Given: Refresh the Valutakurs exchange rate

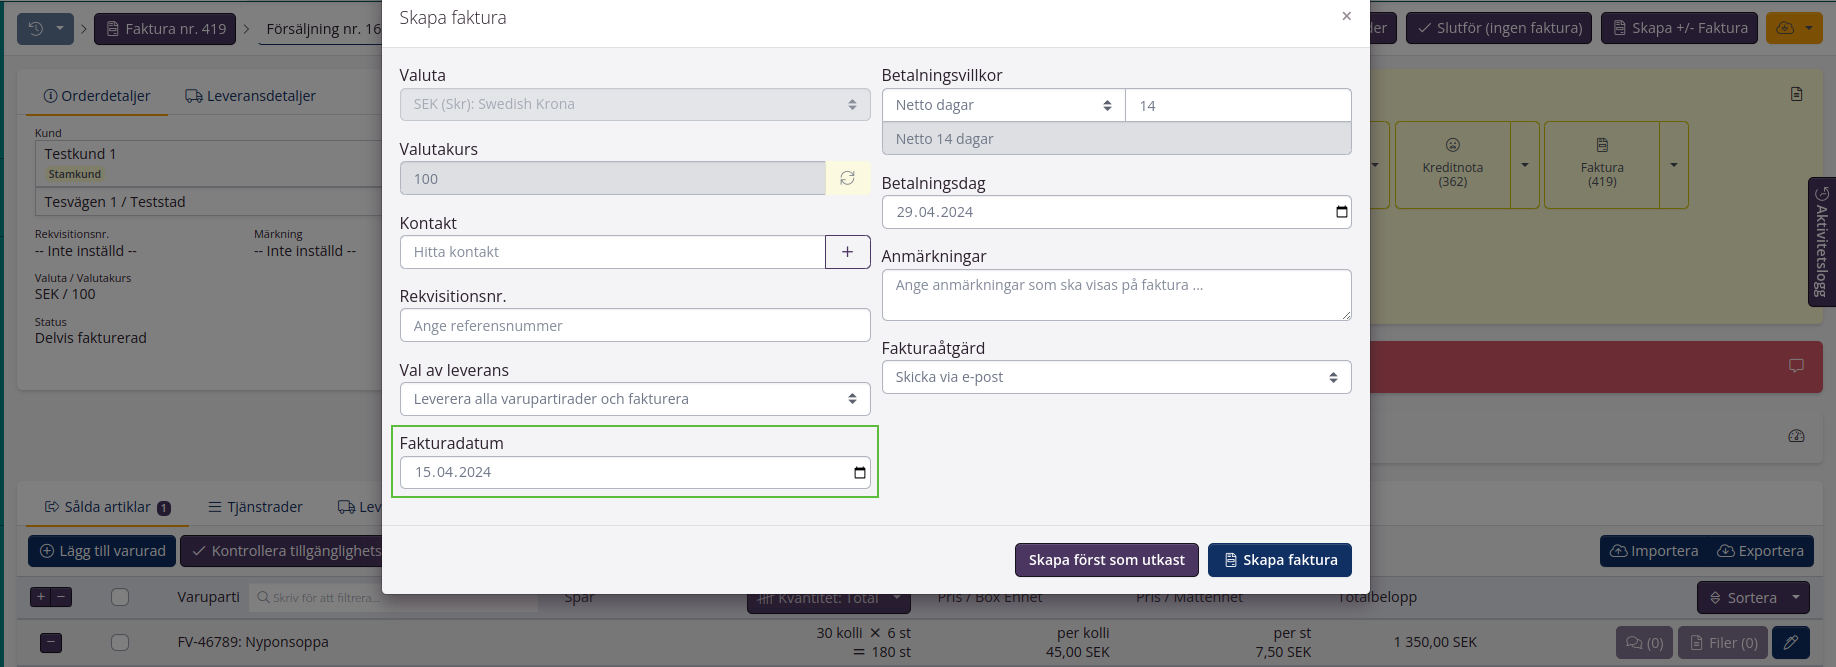Looking at the screenshot, I should tap(847, 178).
